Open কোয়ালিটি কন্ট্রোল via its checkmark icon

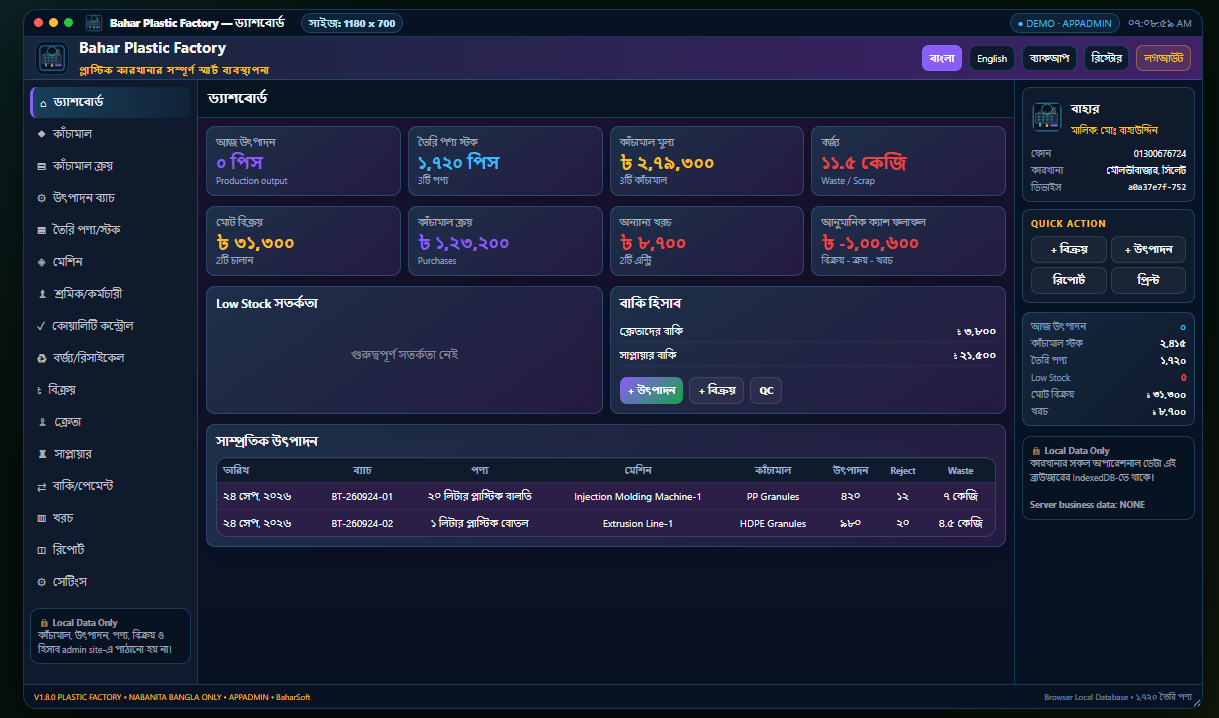[41, 326]
